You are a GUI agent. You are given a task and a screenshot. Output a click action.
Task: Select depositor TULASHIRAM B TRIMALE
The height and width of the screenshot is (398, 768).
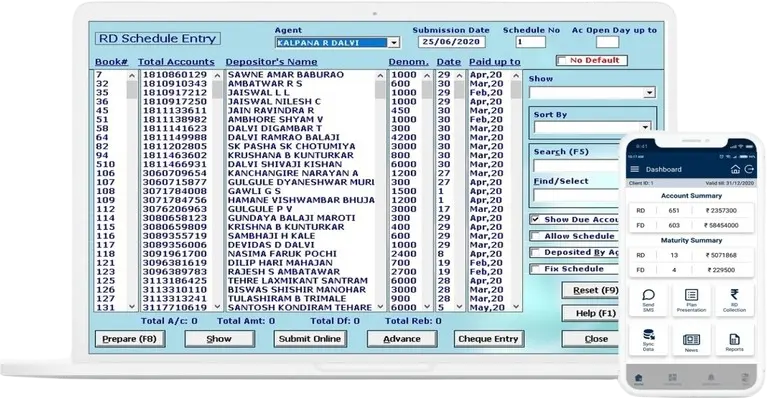pos(287,299)
